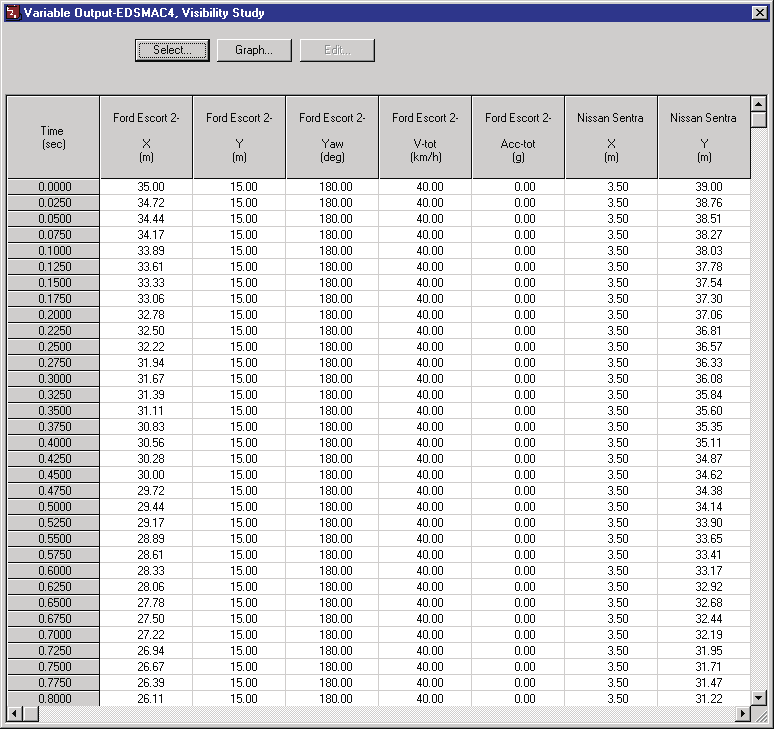The width and height of the screenshot is (774, 729).
Task: Select row header 0.0250
Action: click(x=53, y=203)
